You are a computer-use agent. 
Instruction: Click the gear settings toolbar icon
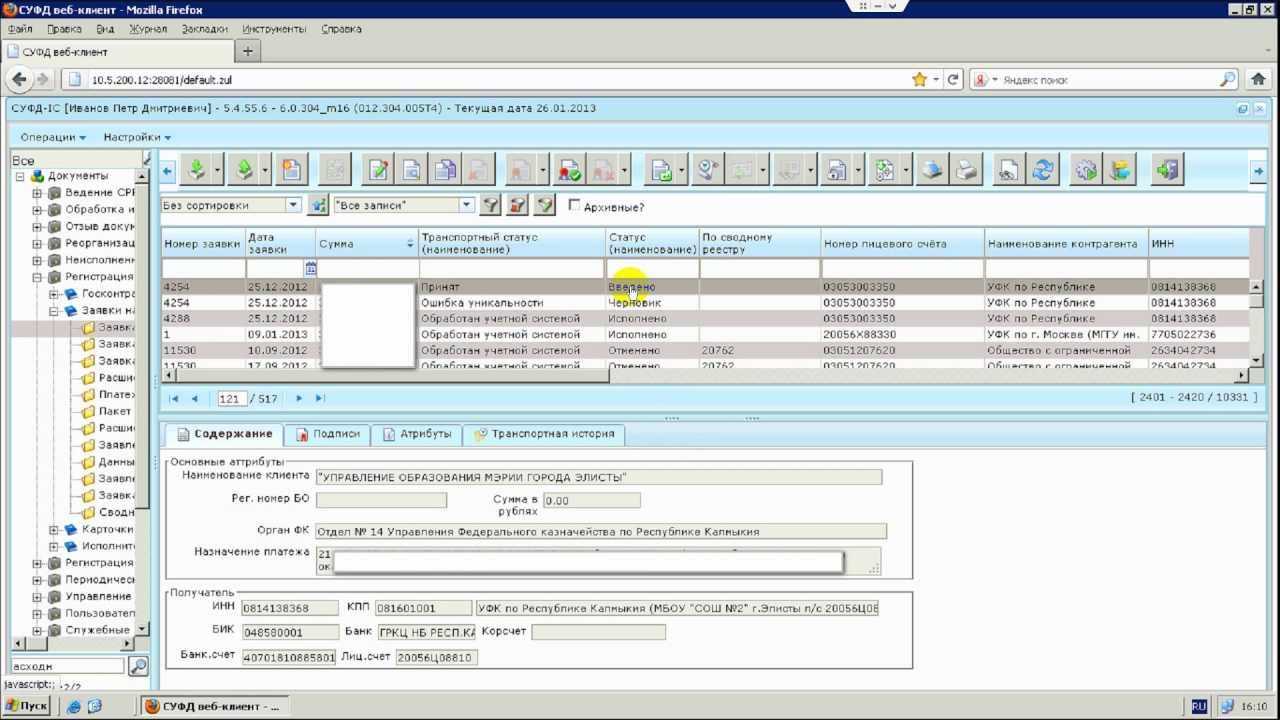[x=1087, y=170]
